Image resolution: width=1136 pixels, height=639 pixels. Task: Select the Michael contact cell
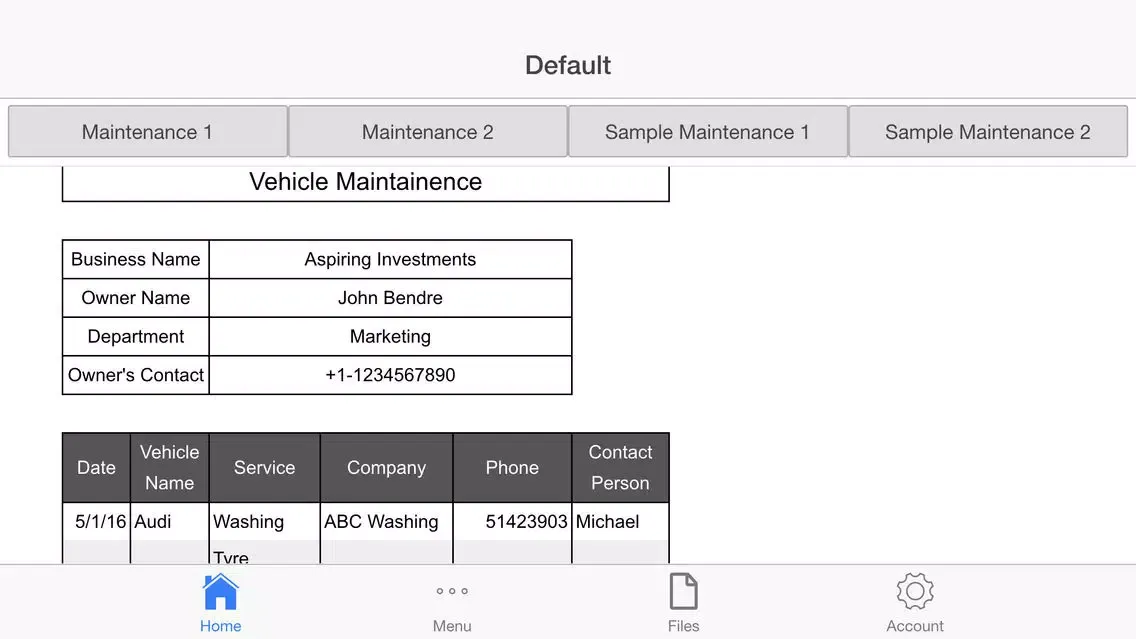tap(620, 522)
